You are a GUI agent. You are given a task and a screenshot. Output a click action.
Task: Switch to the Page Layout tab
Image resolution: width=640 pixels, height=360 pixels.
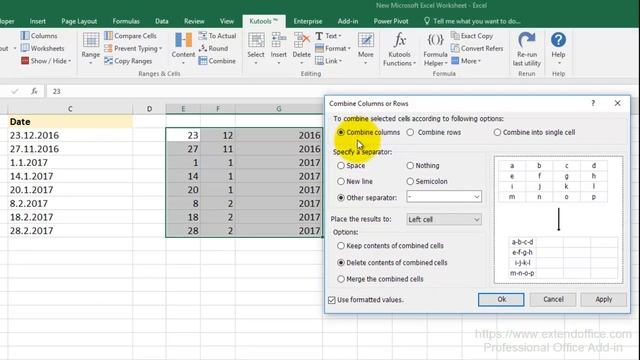[x=79, y=21]
